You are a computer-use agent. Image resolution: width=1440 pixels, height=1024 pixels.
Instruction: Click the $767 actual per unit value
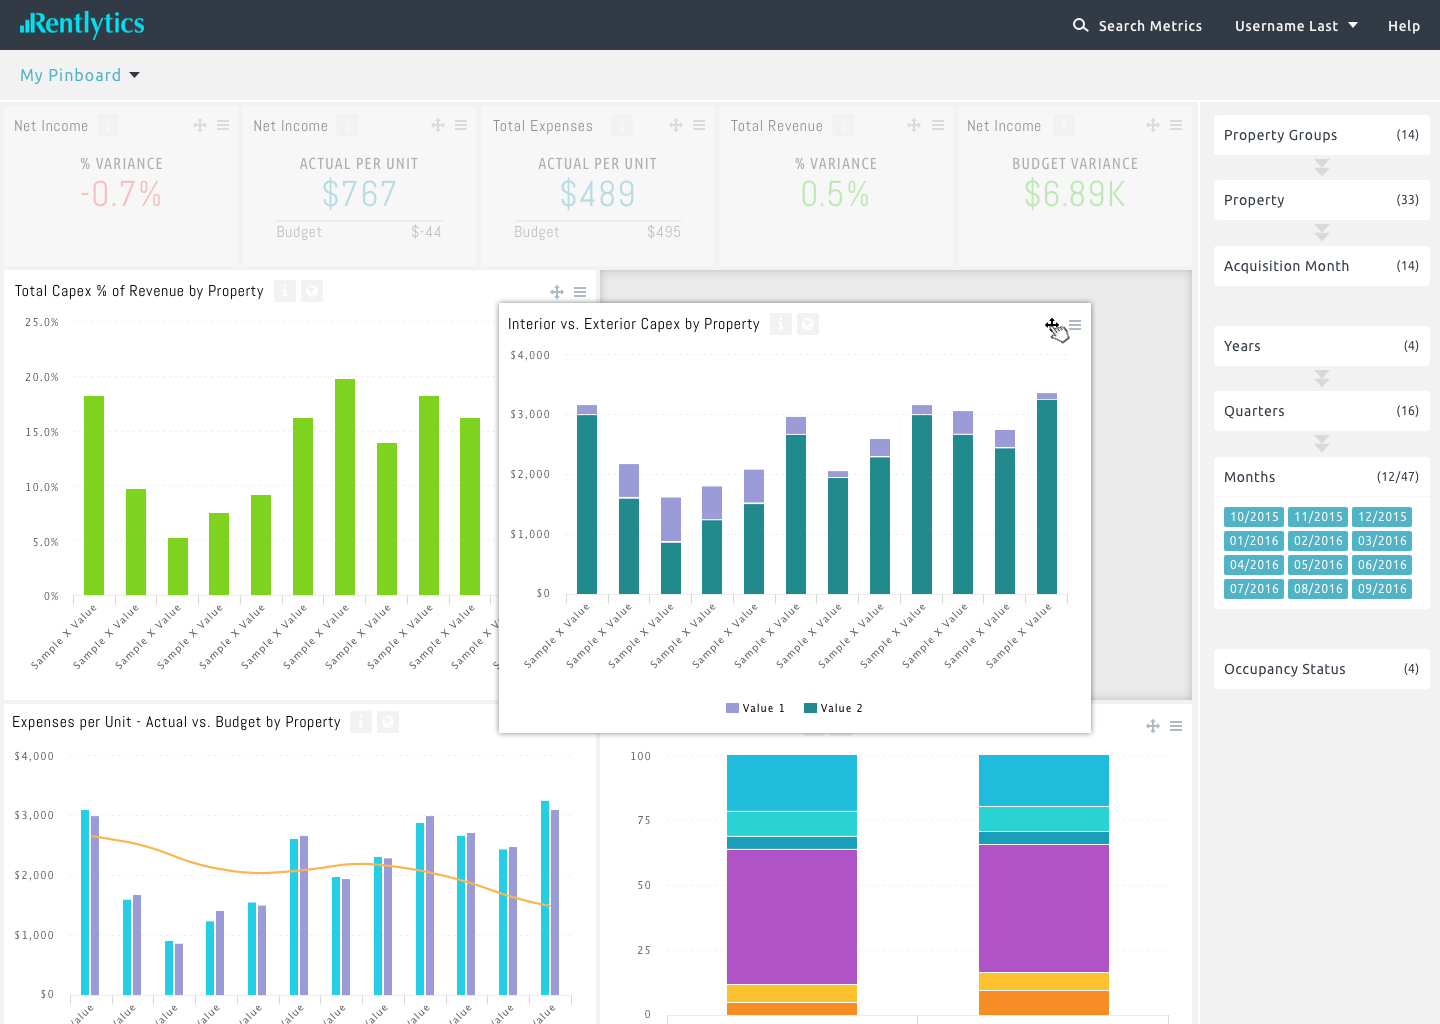coord(359,194)
